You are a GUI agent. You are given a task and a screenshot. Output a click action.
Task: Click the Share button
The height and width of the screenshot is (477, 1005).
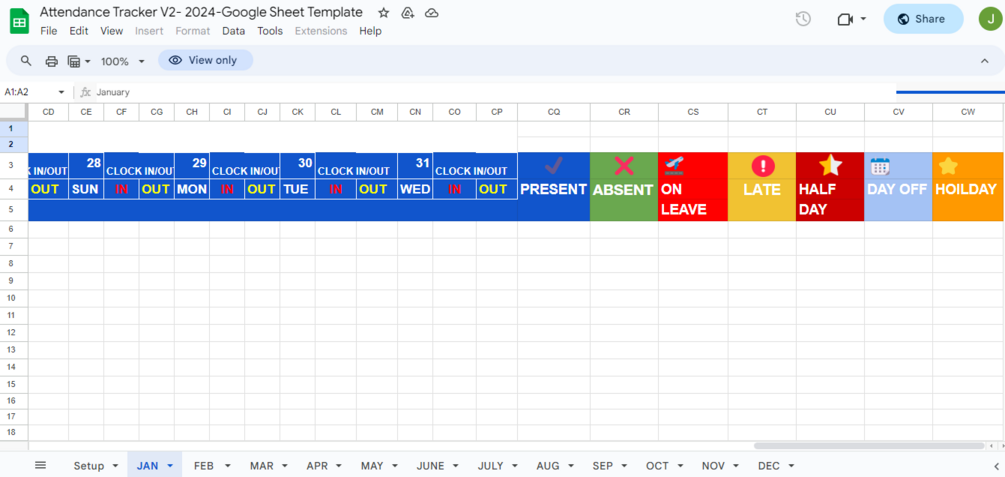pyautogui.click(x=922, y=19)
